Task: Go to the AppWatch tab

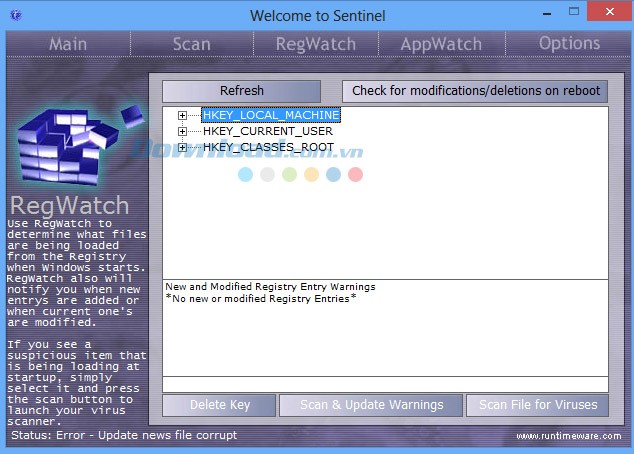Action: coord(440,44)
